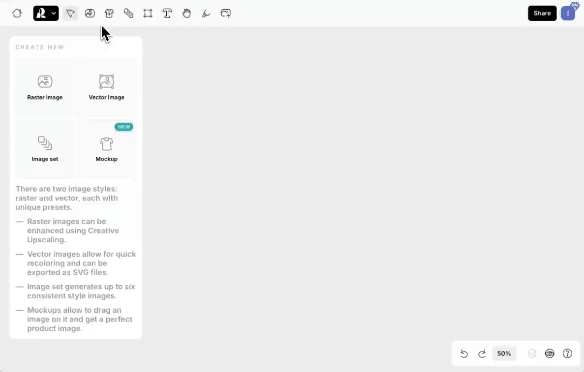Open the help question mark icon
Viewport: 584px width, 372px height.
[x=568, y=354]
